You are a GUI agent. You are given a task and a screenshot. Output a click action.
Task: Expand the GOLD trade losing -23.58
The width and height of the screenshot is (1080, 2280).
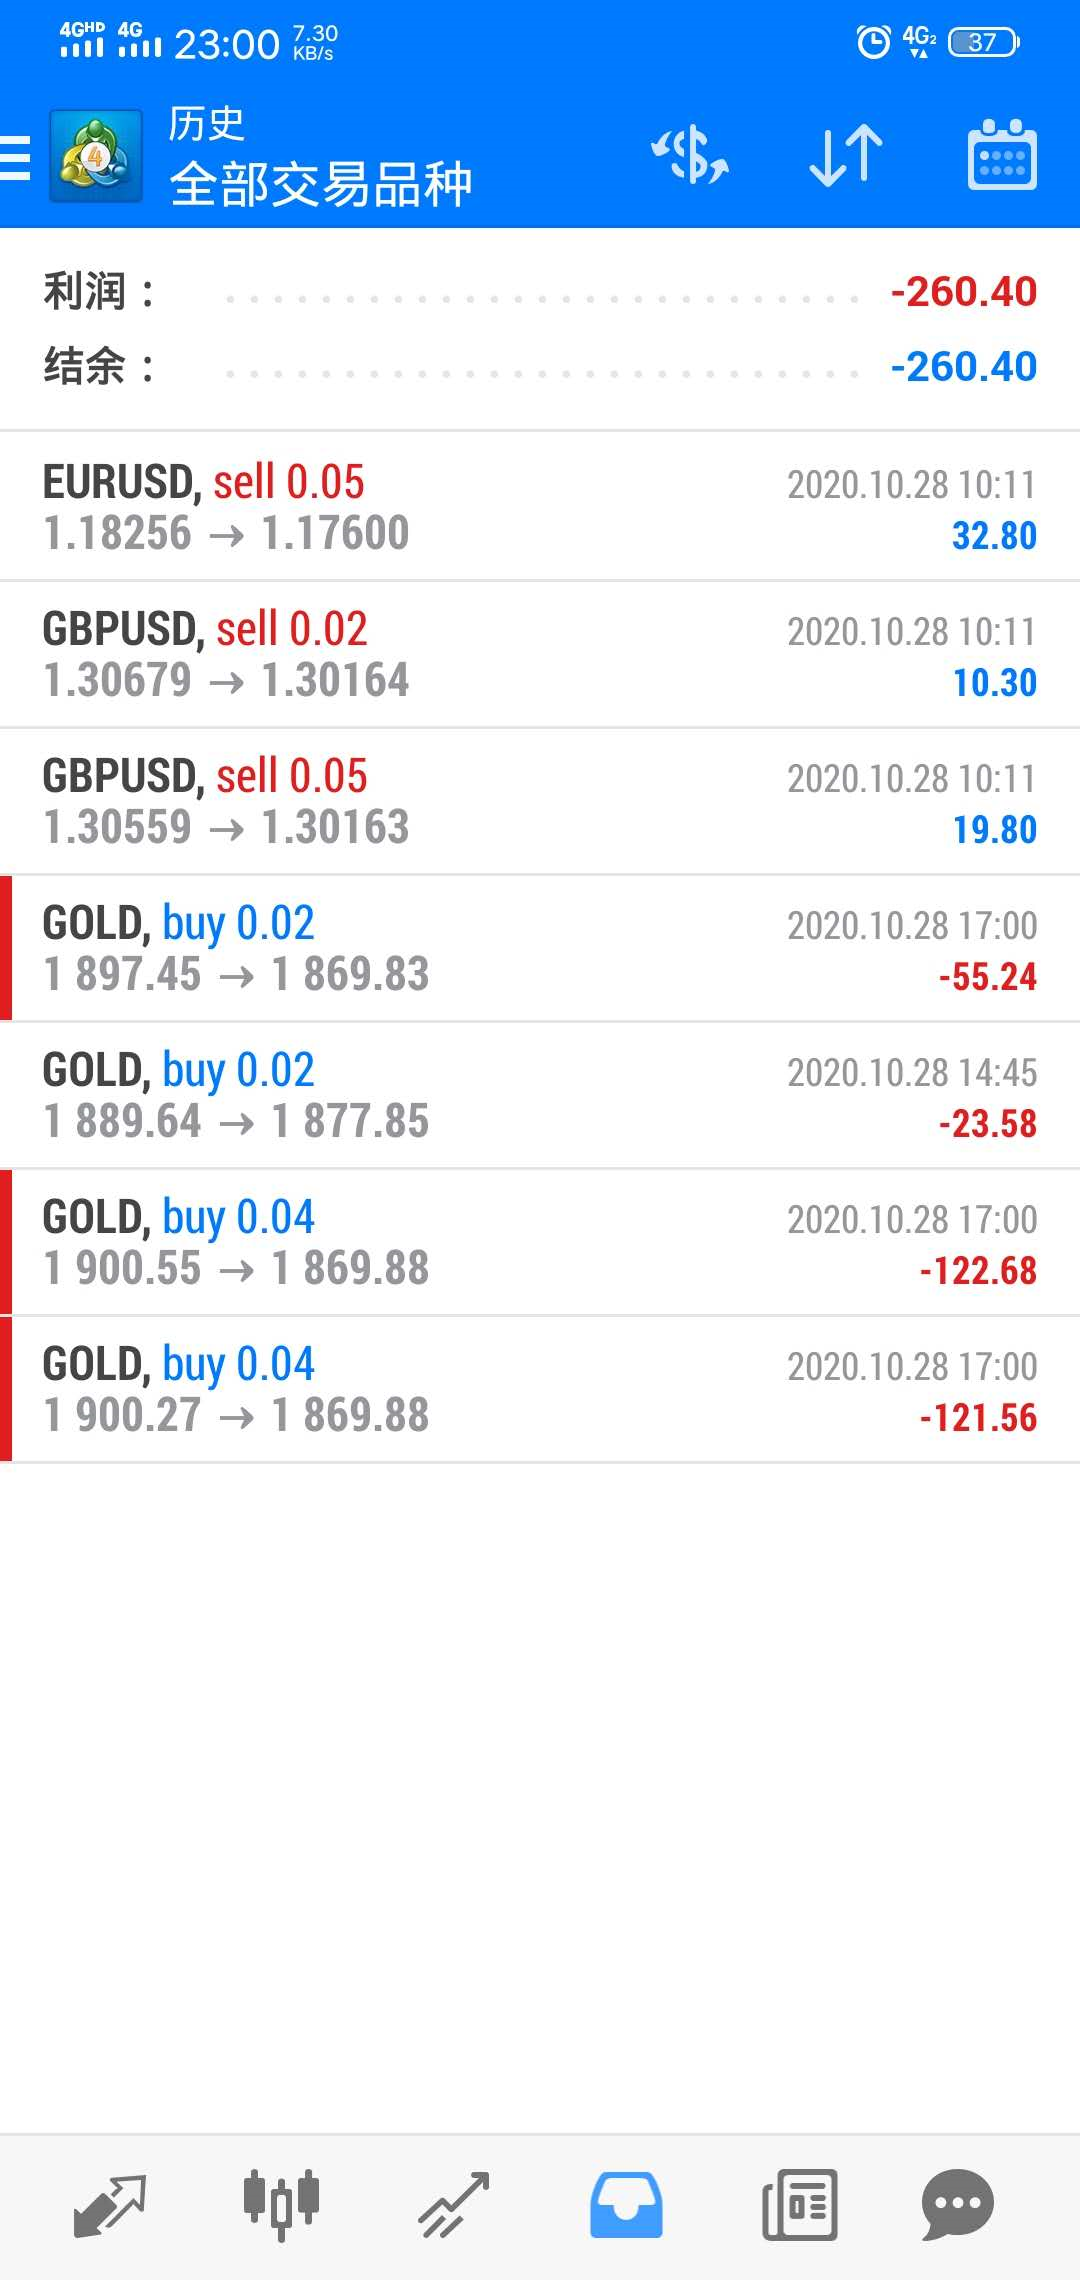540,1095
